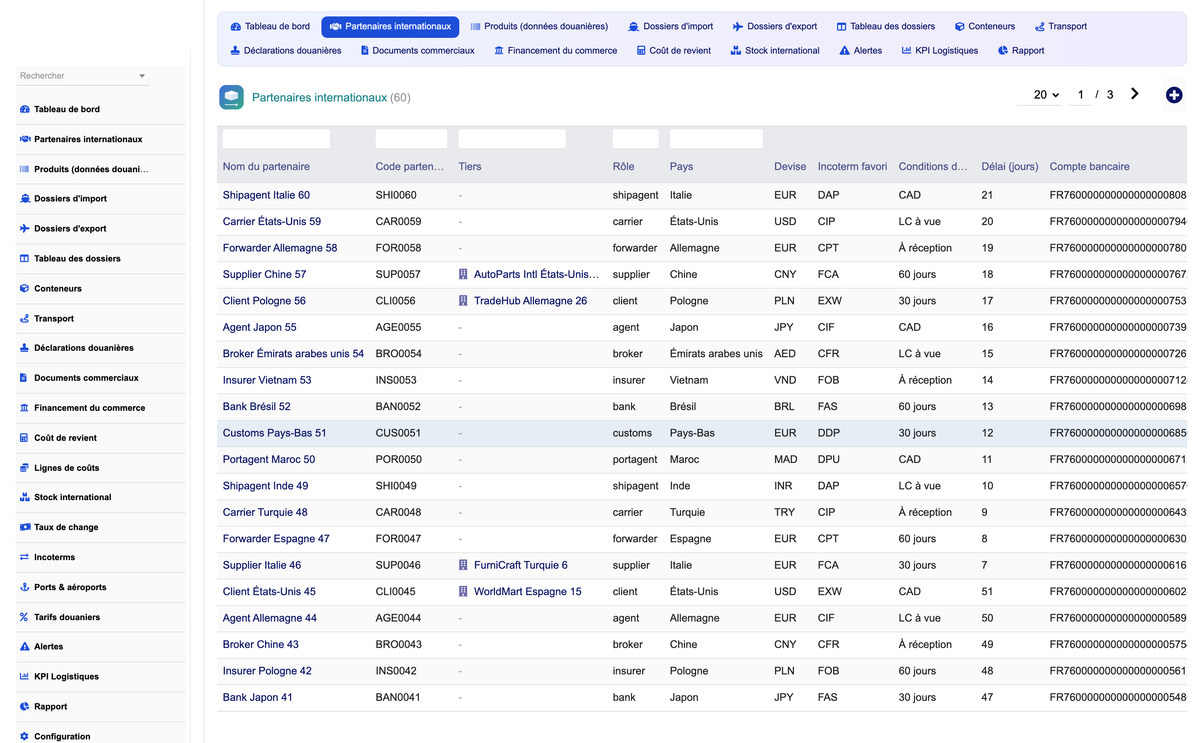The image size is (1200, 743).
Task: Click the Configuration gear icon in sidebar
Action: (x=25, y=736)
